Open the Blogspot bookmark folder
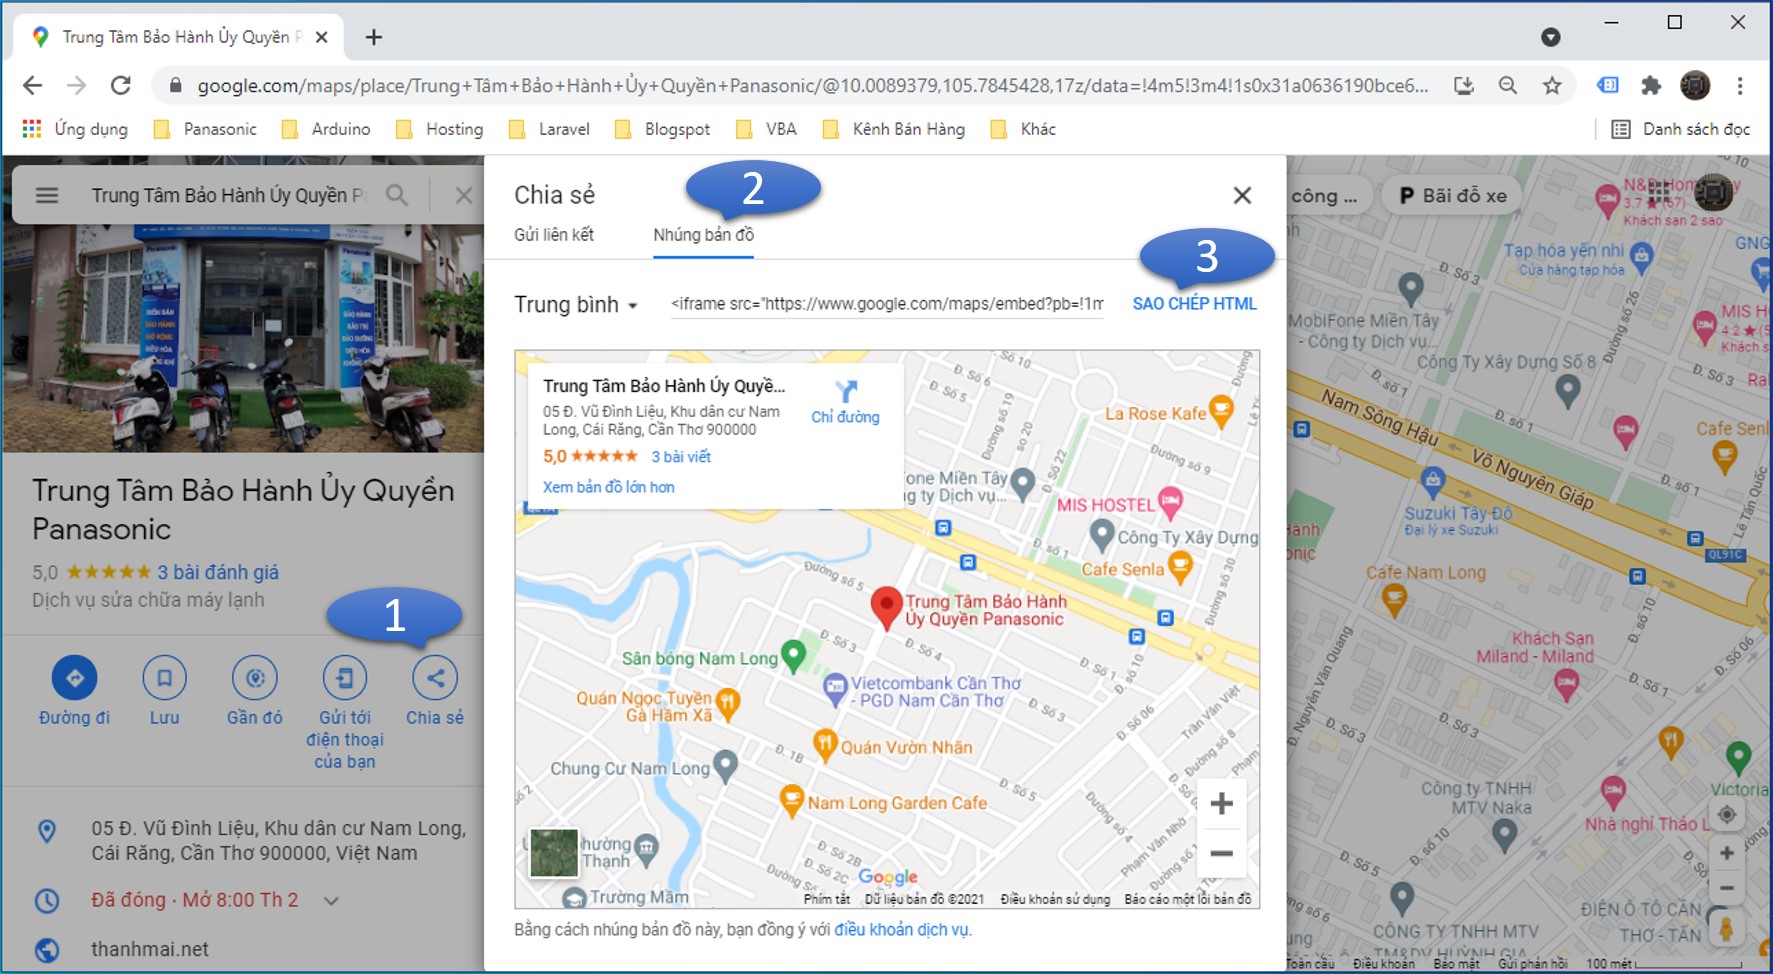The width and height of the screenshot is (1773, 974). click(664, 129)
